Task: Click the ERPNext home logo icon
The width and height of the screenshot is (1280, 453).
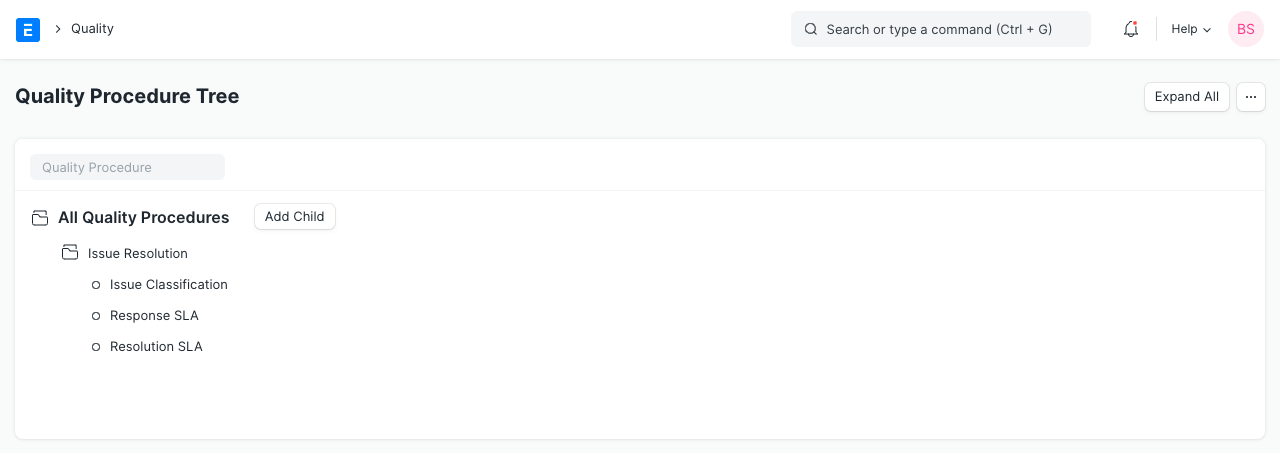Action: 28,29
